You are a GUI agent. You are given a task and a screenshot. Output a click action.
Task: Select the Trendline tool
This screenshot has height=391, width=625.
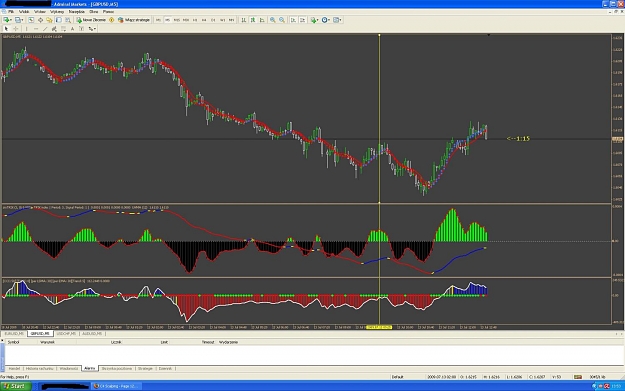[45, 29]
